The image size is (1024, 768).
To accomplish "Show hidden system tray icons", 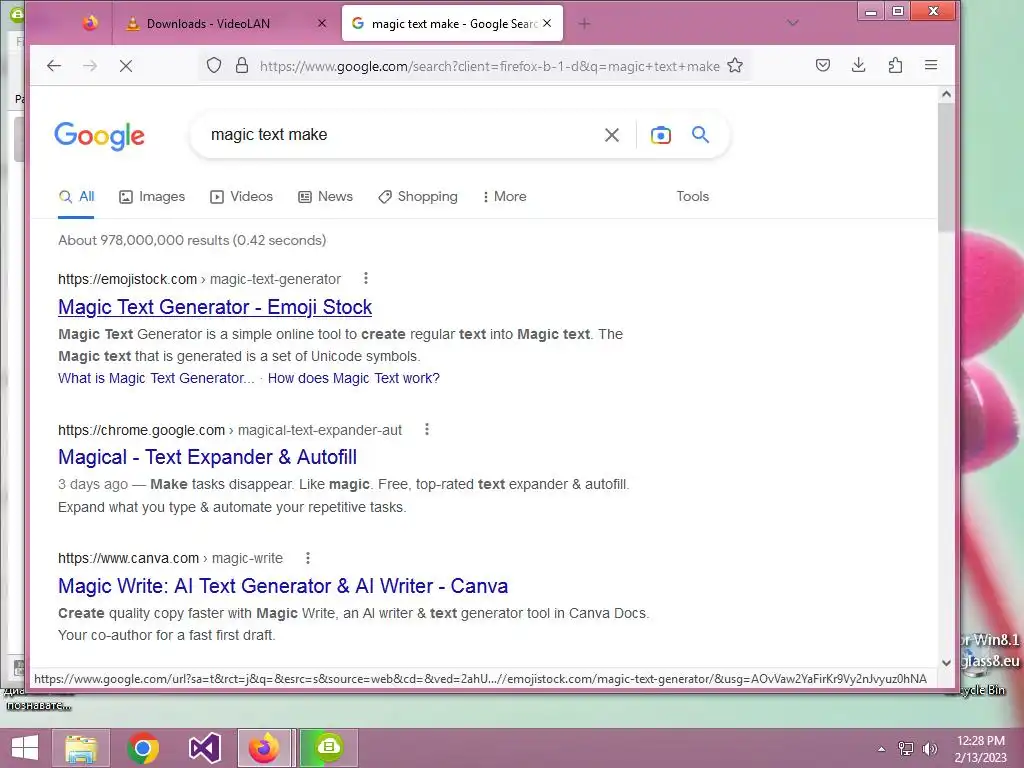I will click(x=882, y=749).
